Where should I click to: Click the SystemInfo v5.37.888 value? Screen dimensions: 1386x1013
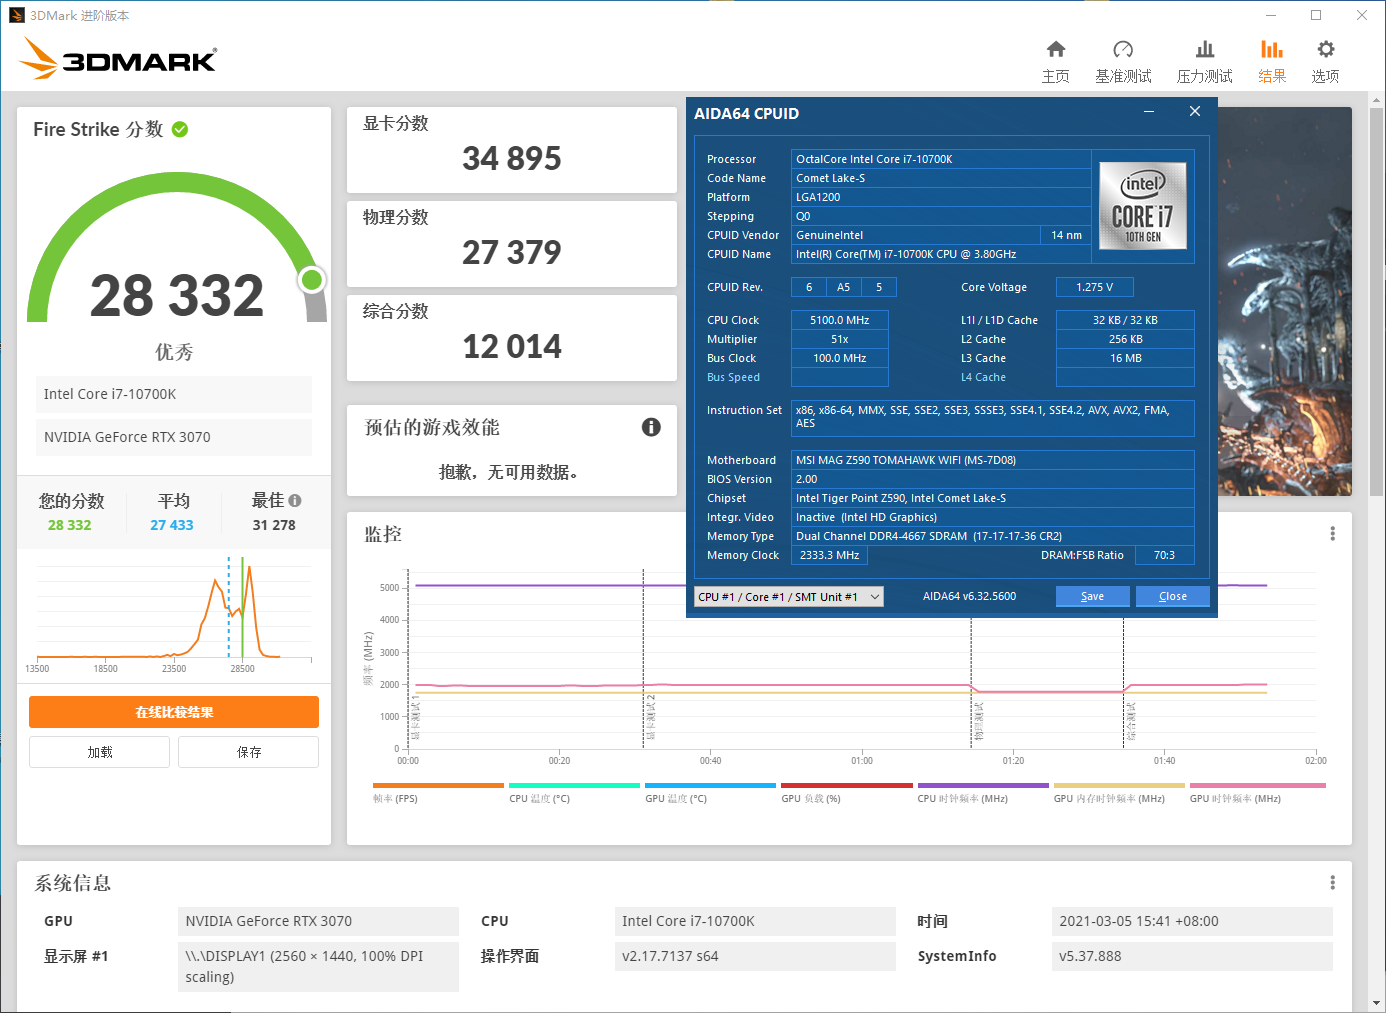(1192, 956)
